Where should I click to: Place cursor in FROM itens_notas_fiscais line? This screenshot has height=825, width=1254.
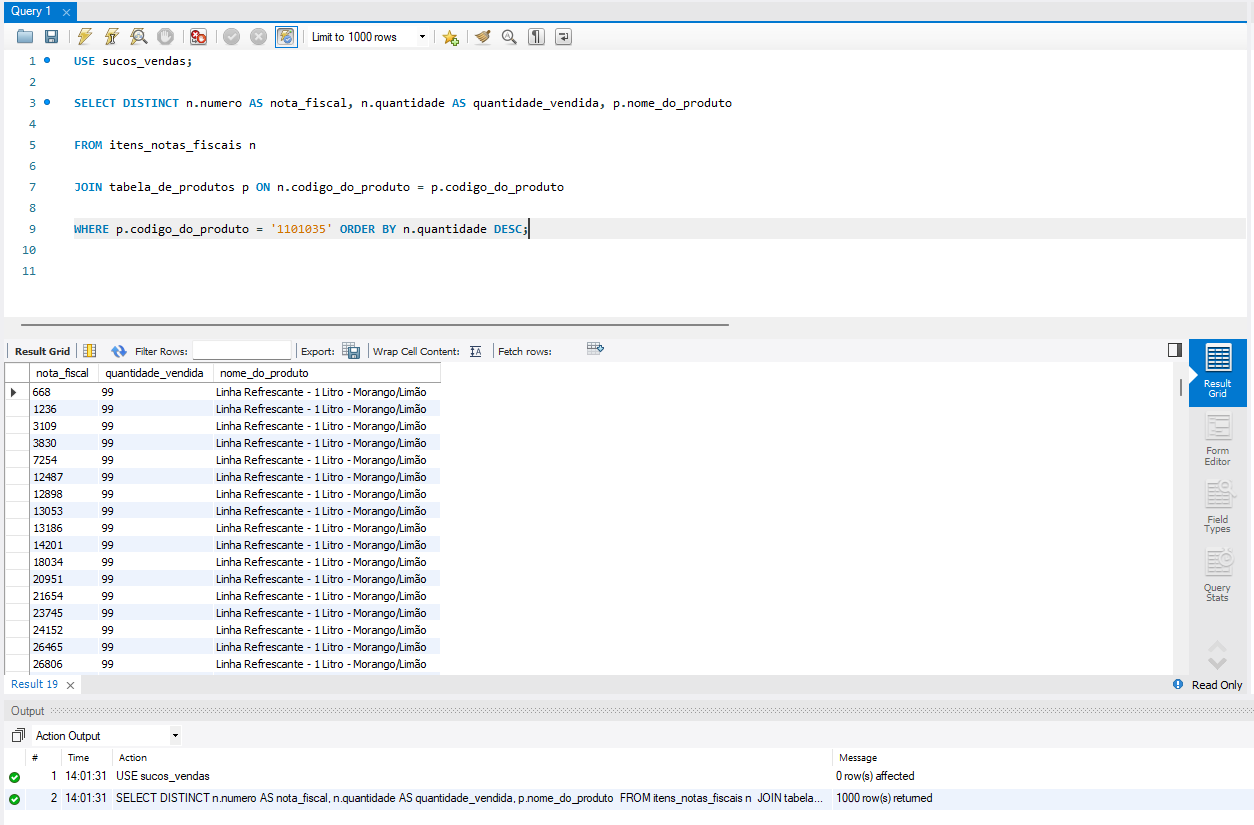pos(165,145)
